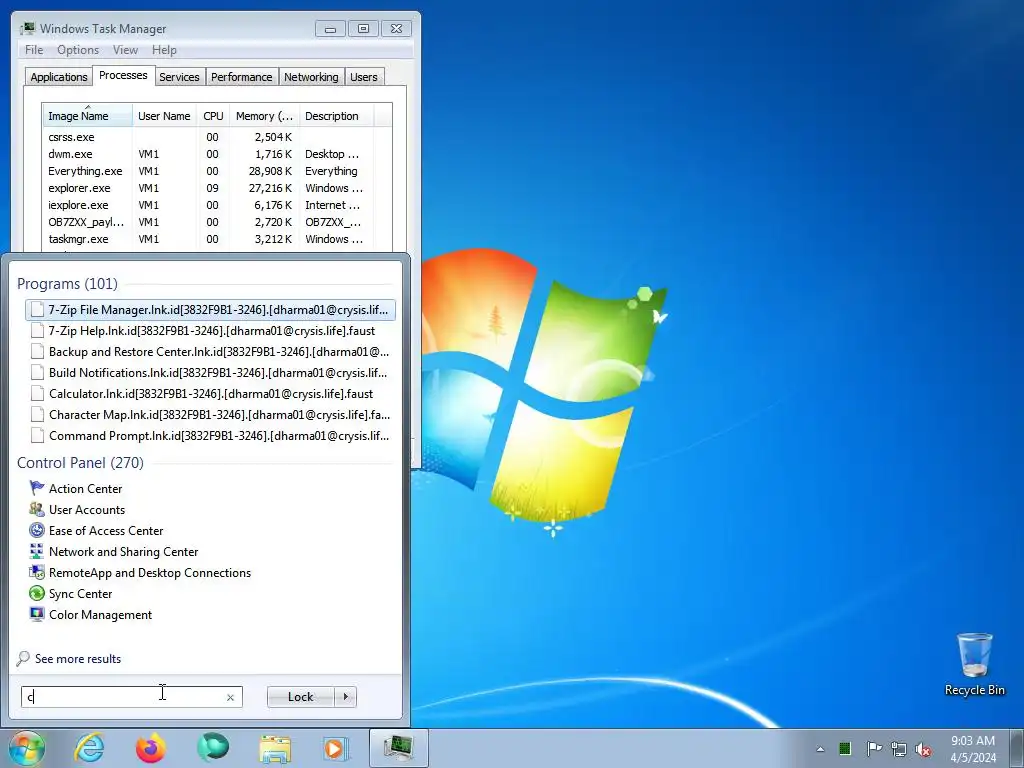Open See more results link
Screen dimensions: 1024x768
(x=78, y=659)
